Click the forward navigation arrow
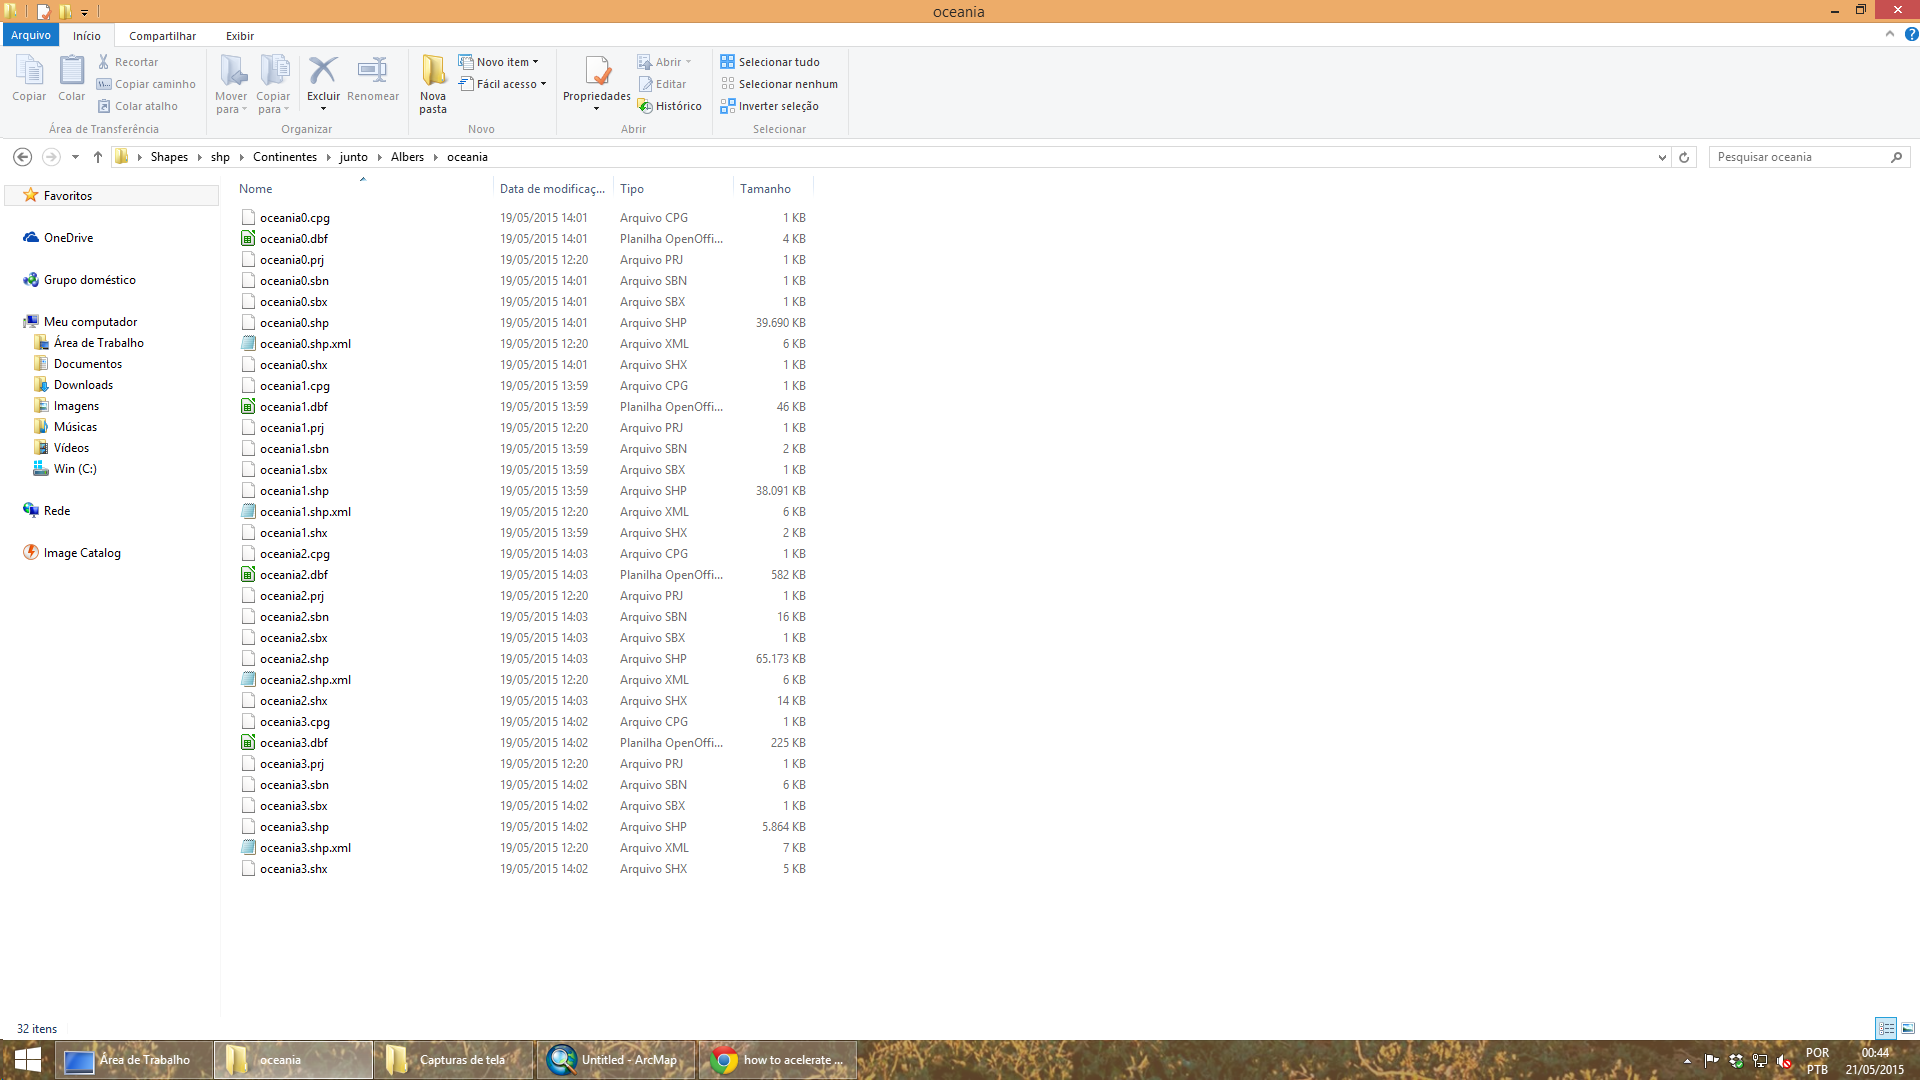The image size is (1920, 1080). [x=51, y=157]
